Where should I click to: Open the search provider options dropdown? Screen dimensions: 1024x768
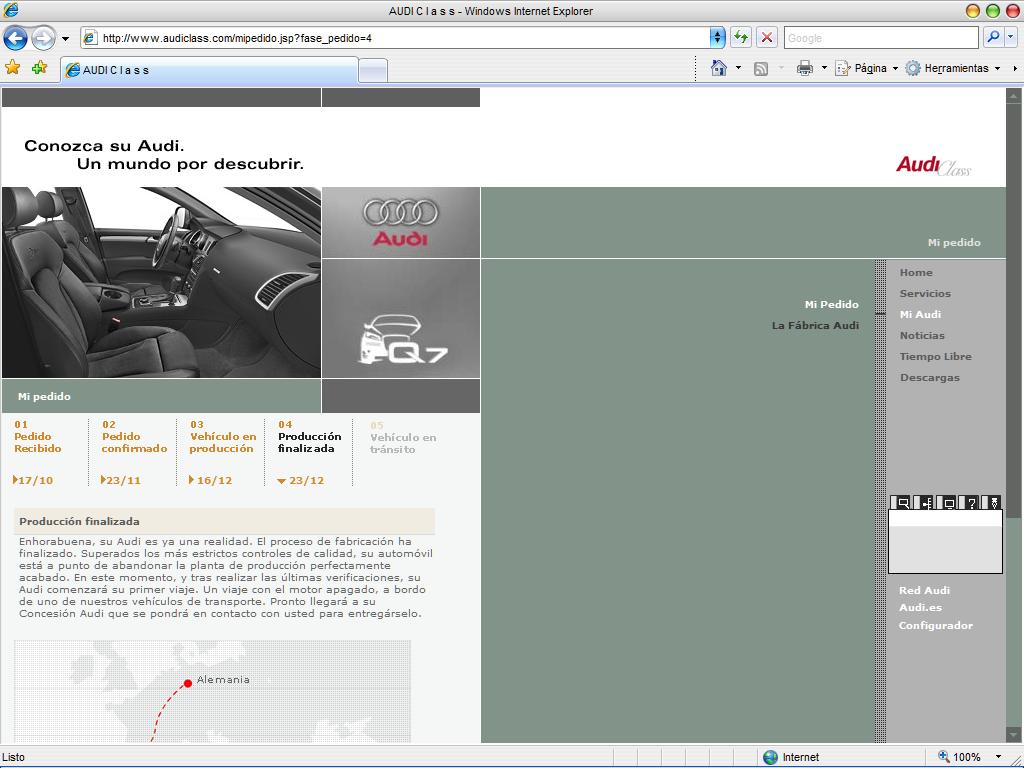[x=1010, y=38]
